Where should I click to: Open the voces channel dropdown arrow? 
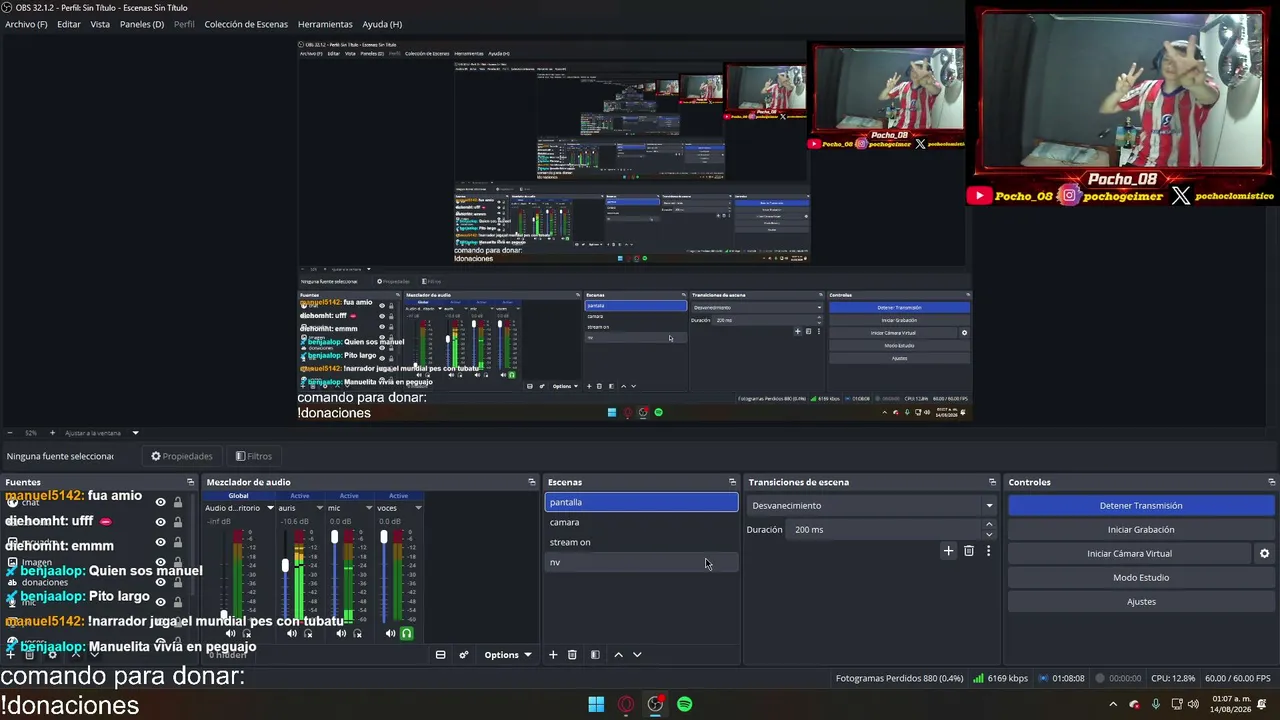418,508
